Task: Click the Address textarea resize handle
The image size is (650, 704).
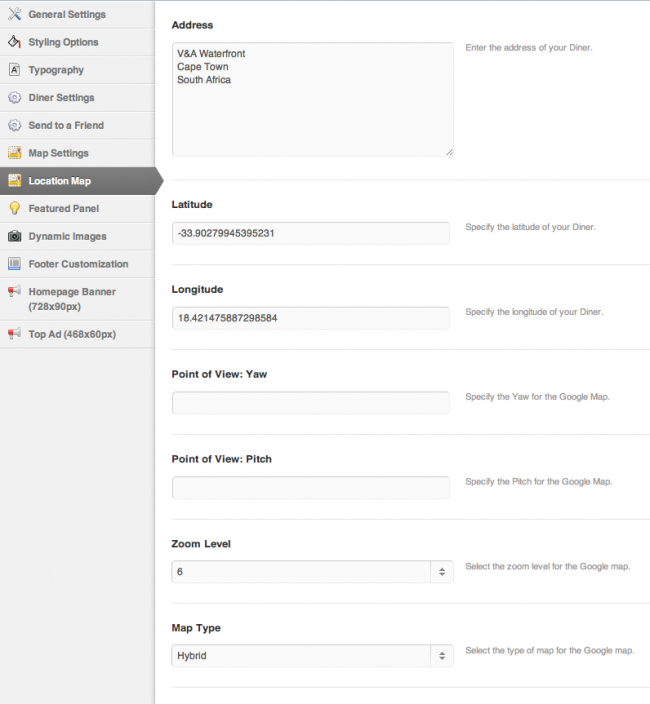Action: (449, 152)
